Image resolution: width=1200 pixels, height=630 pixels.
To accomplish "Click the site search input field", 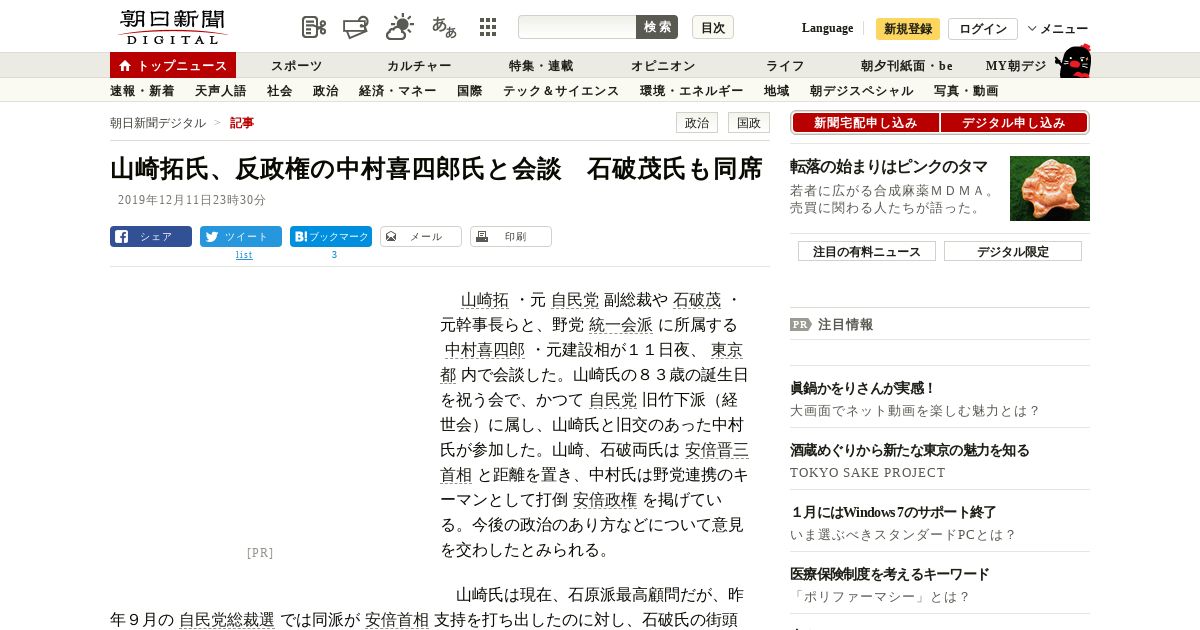I will [577, 27].
